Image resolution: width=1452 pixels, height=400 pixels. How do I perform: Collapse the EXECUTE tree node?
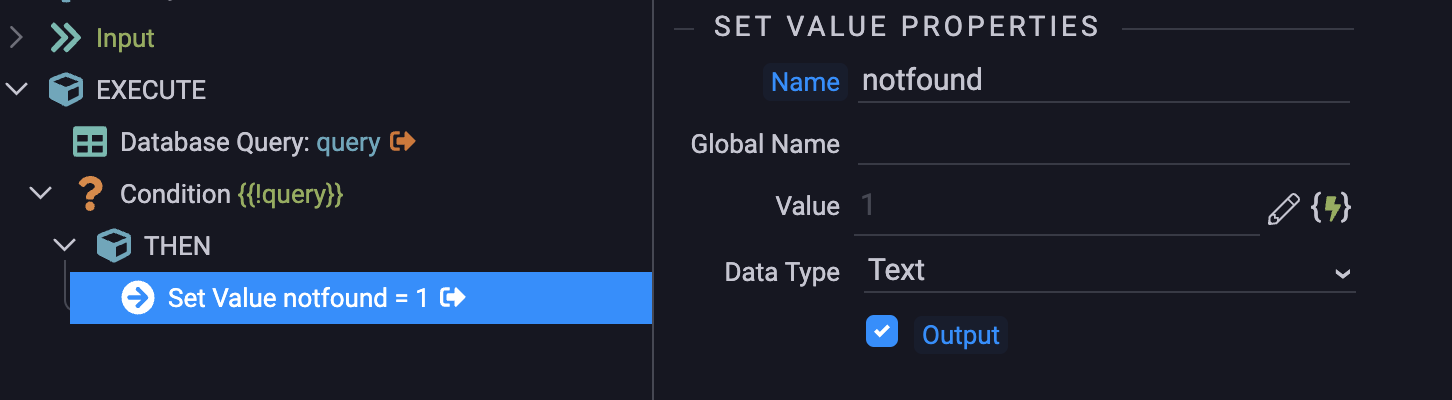pos(16,90)
